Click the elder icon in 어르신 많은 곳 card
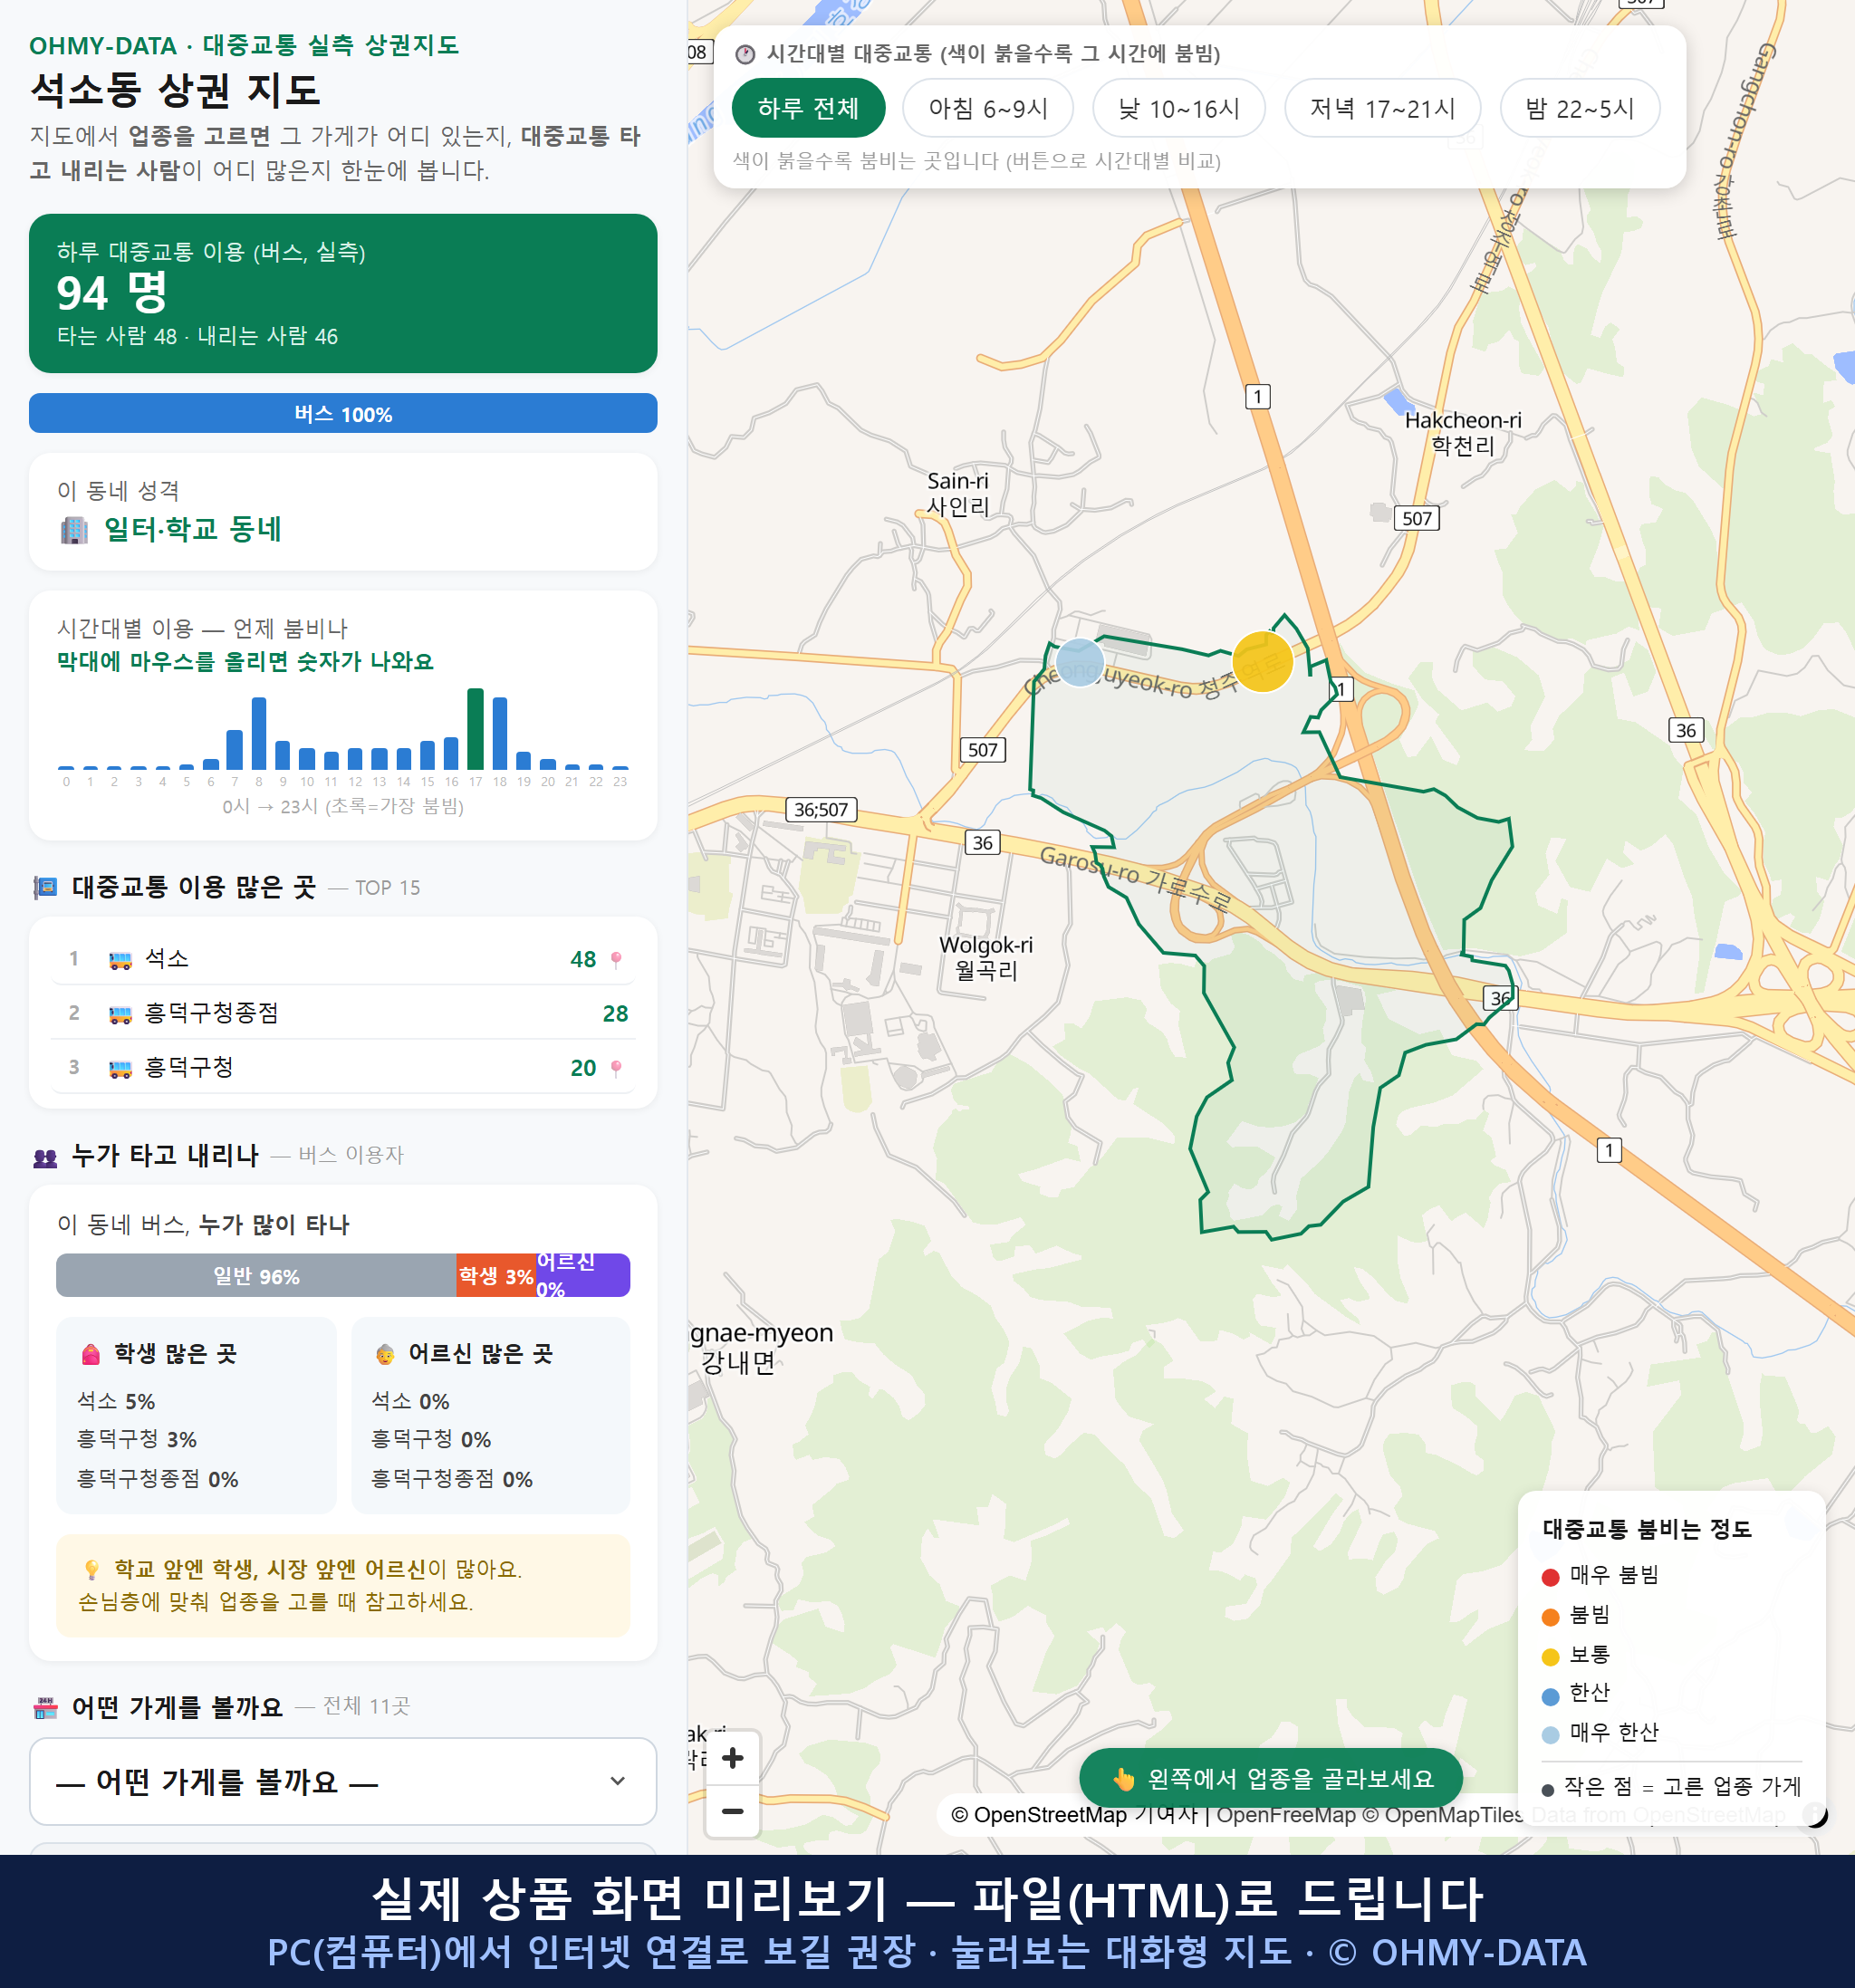The height and width of the screenshot is (1988, 1855). click(x=385, y=1354)
